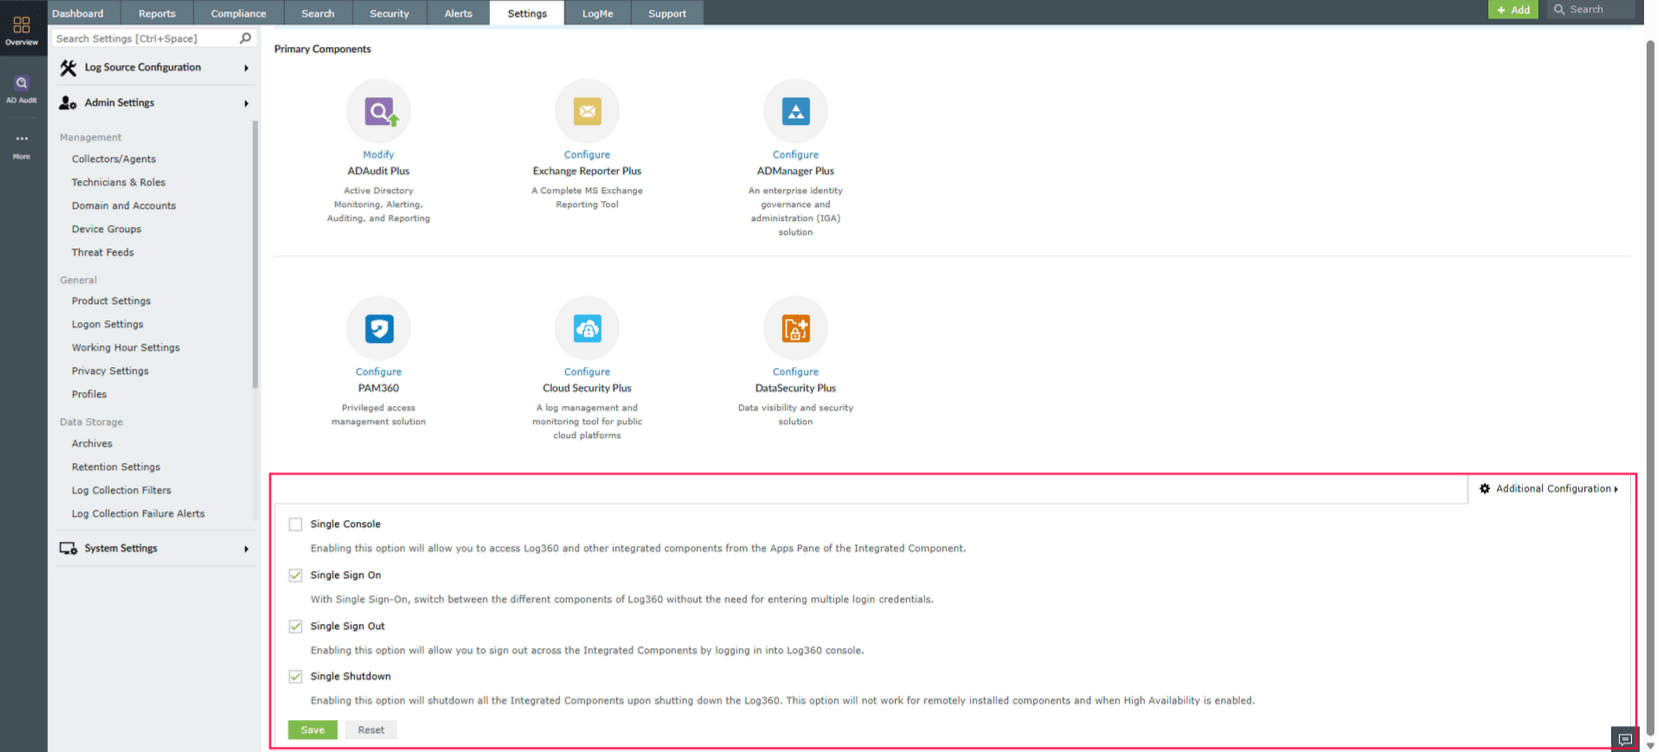The width and height of the screenshot is (1659, 753).
Task: Open Log Collection Failure Alerts
Action: coord(138,514)
